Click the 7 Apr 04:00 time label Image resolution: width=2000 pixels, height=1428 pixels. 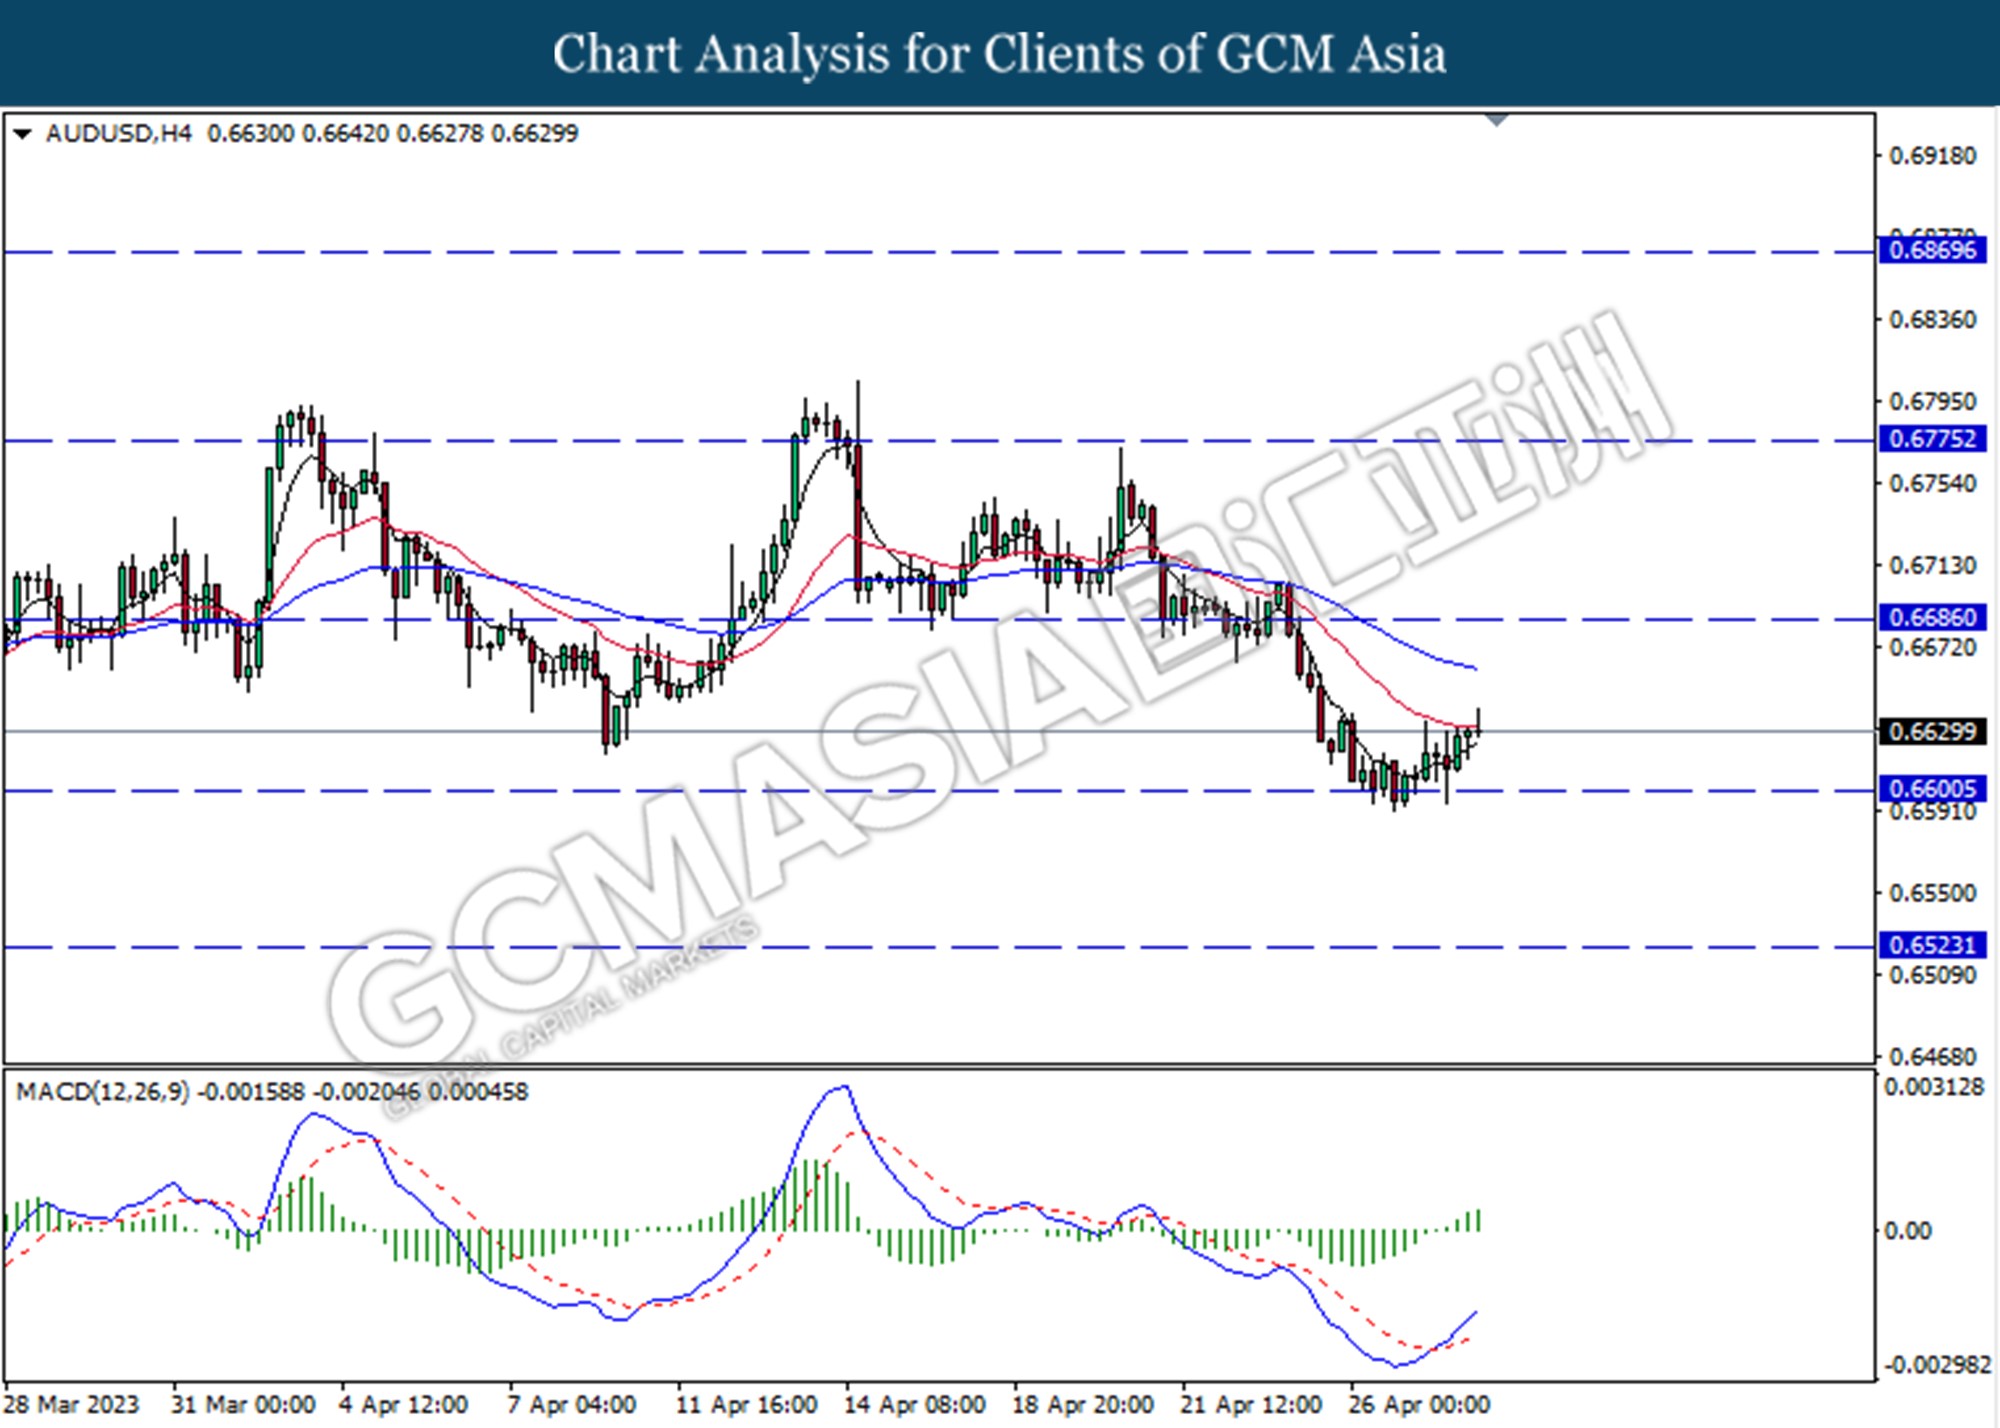click(571, 1405)
